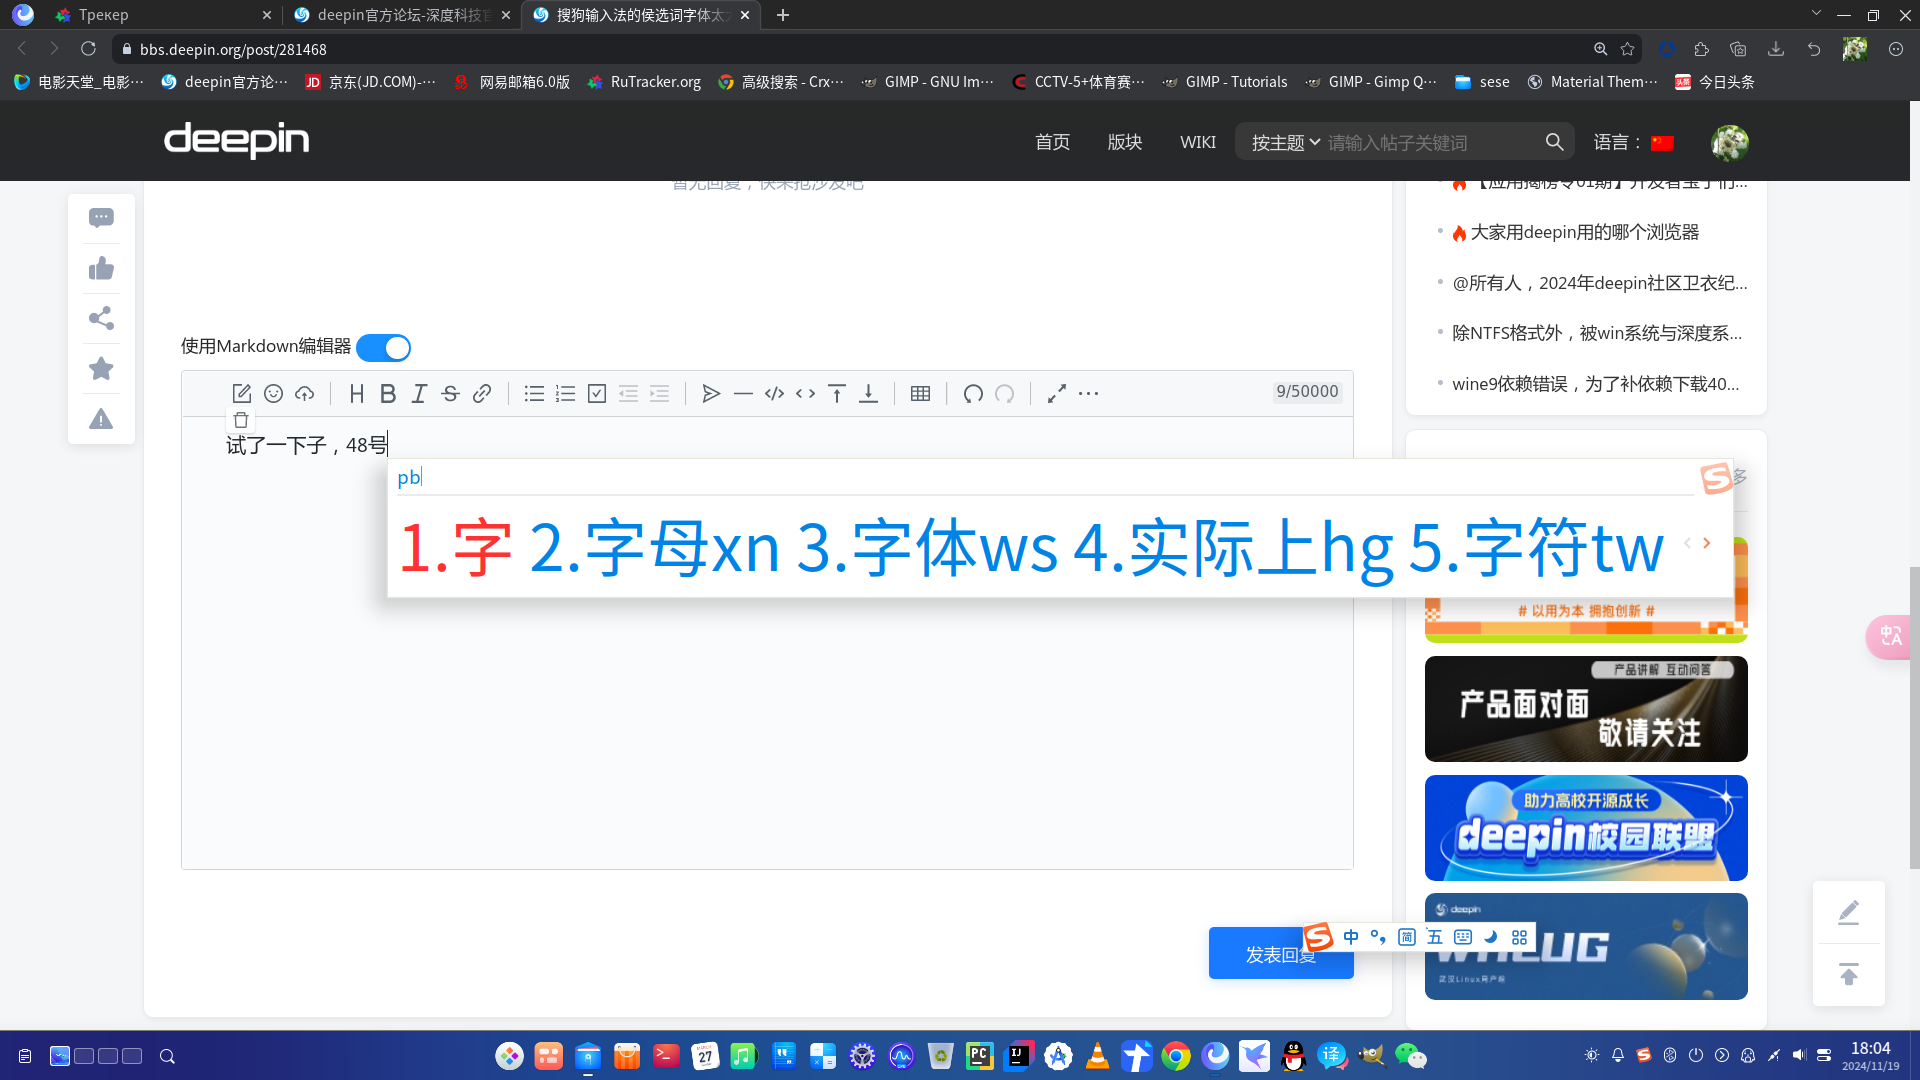Insert code block with </> icon

pos(774,394)
